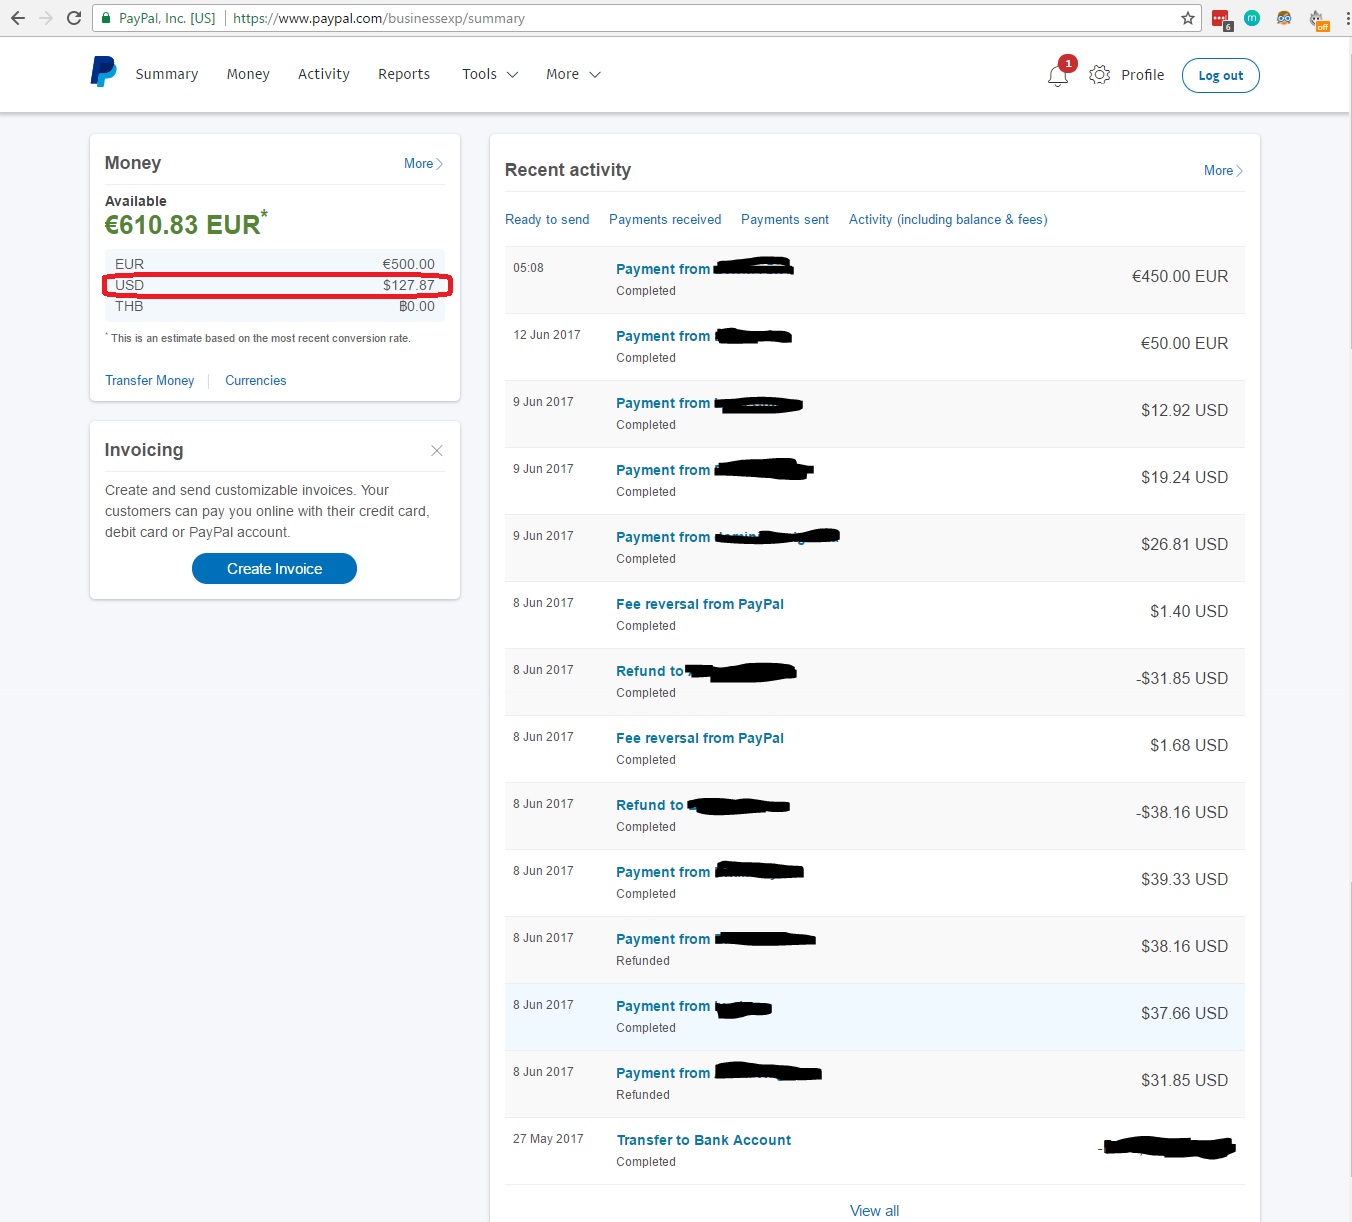1352x1222 pixels.
Task: Open the Profile link
Action: [x=1142, y=75]
